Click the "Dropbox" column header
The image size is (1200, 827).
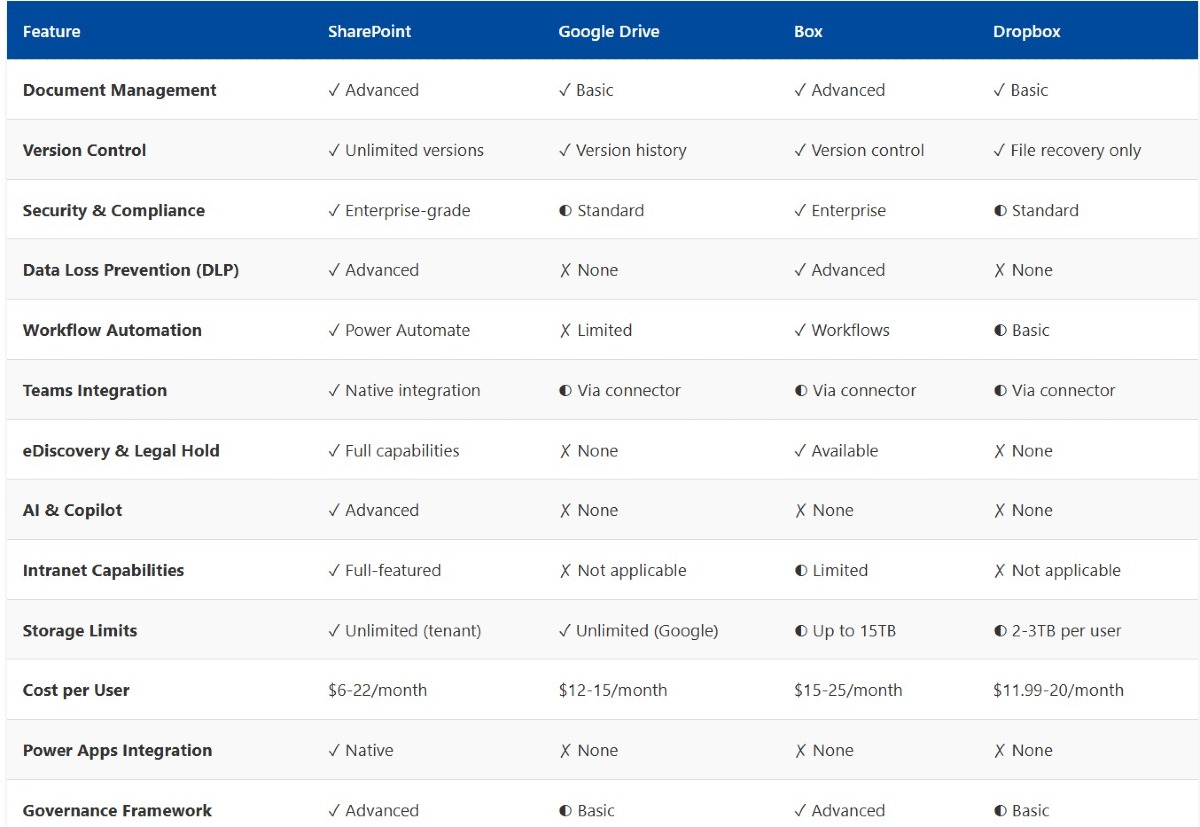[x=1026, y=31]
